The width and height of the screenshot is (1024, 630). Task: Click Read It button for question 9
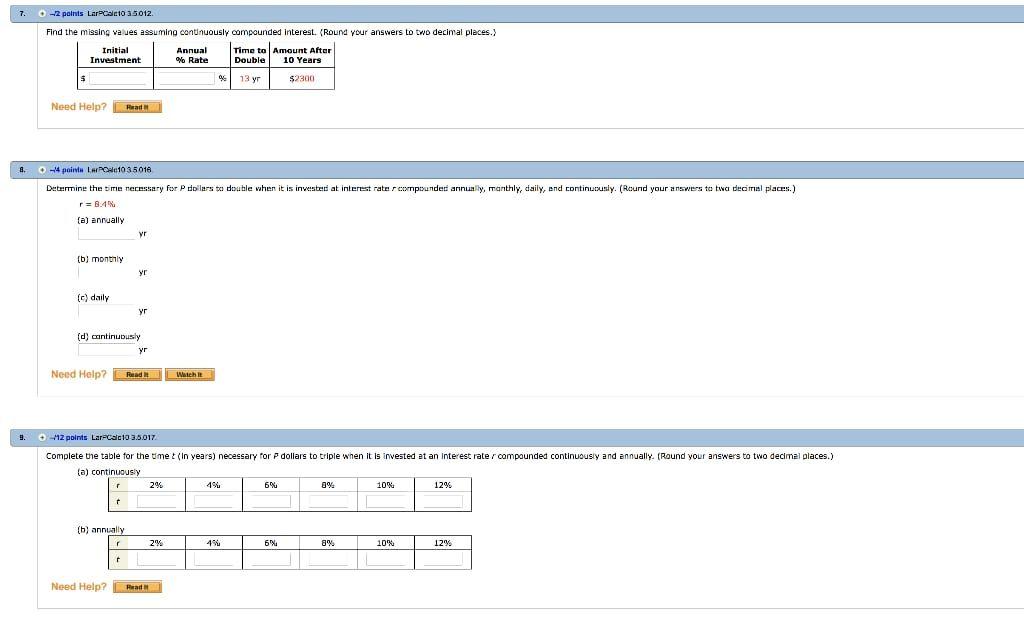tap(137, 587)
